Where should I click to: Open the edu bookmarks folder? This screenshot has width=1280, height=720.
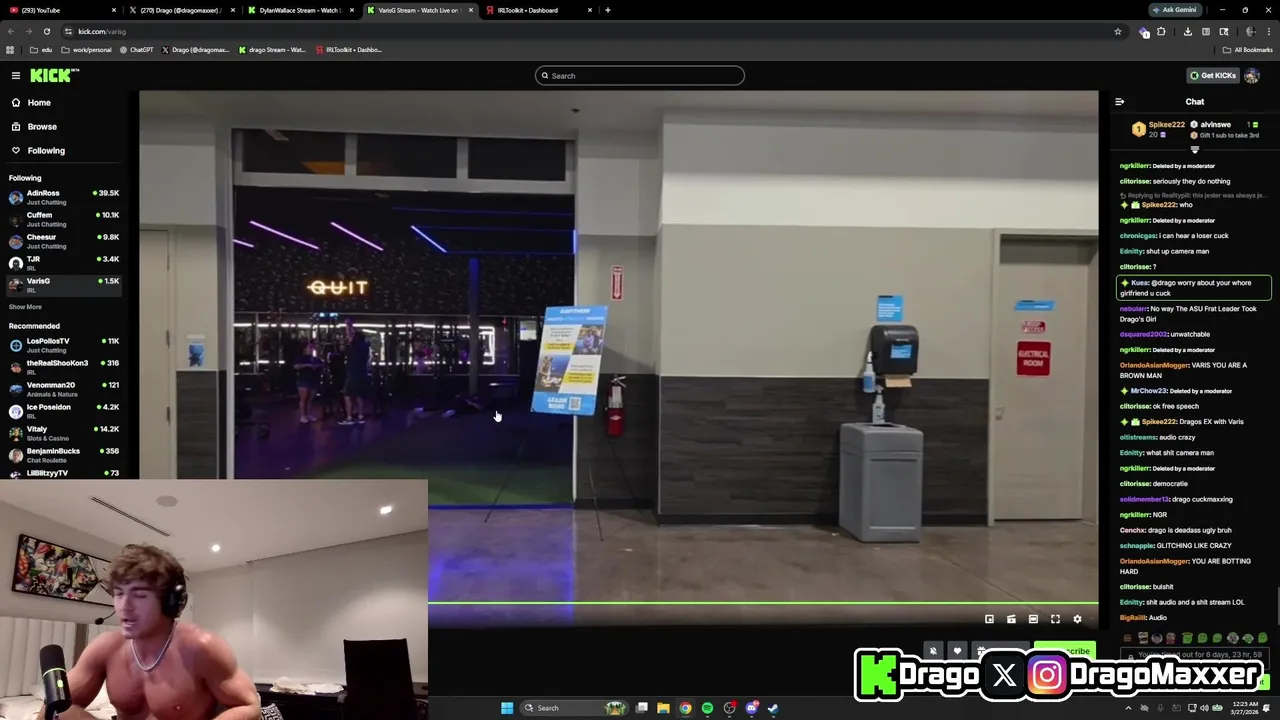coord(41,50)
